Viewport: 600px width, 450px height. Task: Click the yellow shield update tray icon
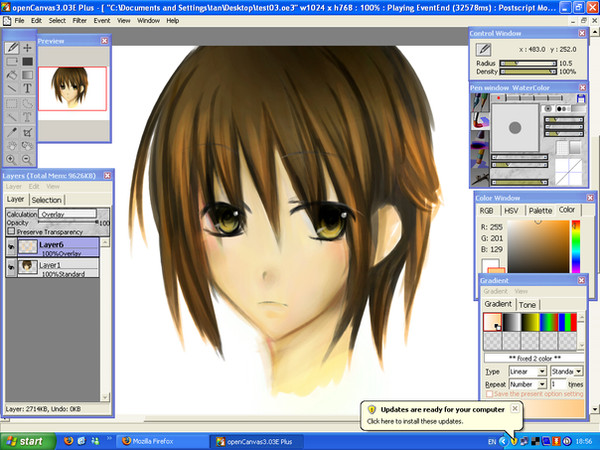pos(514,442)
